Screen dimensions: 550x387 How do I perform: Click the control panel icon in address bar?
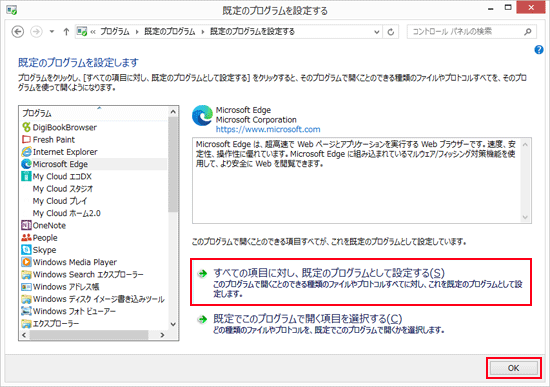82,32
